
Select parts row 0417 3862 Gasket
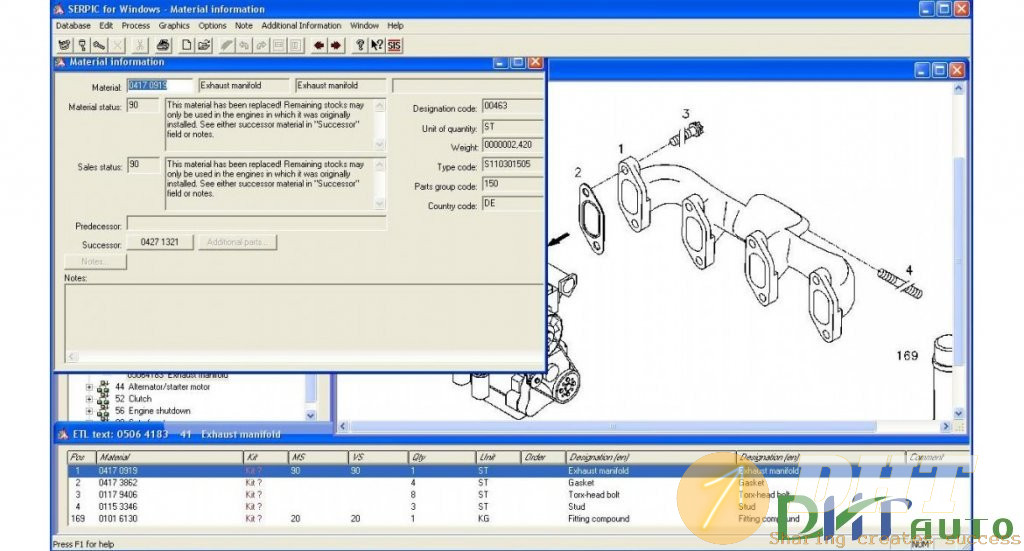click(517, 482)
